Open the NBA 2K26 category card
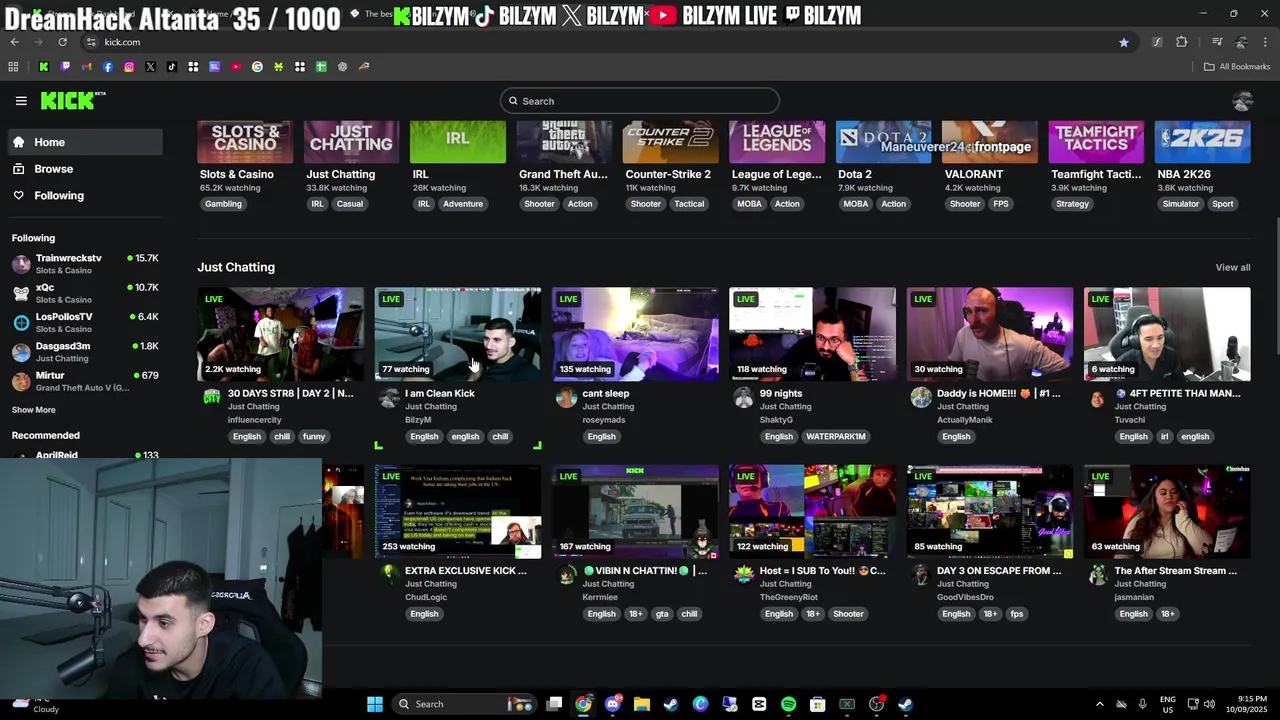The width and height of the screenshot is (1280, 720). click(x=1202, y=142)
